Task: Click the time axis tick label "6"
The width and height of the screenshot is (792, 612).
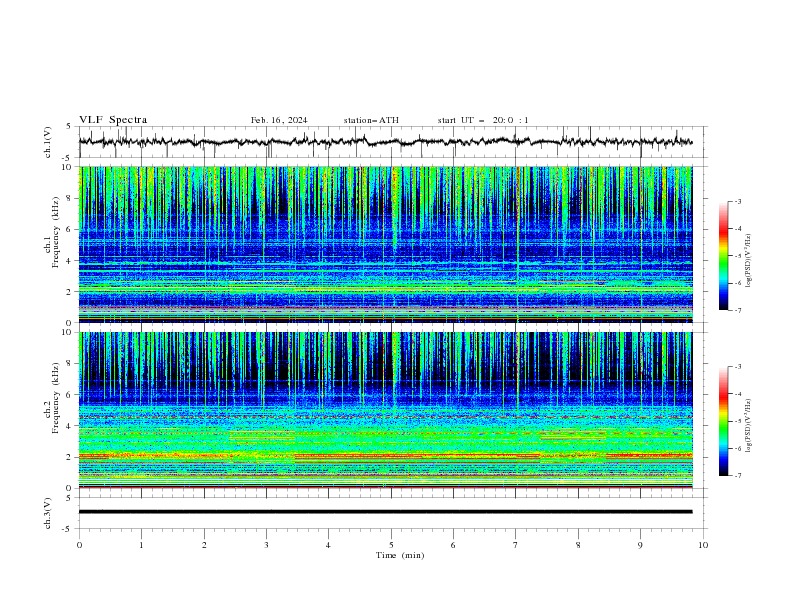Action: pyautogui.click(x=453, y=545)
